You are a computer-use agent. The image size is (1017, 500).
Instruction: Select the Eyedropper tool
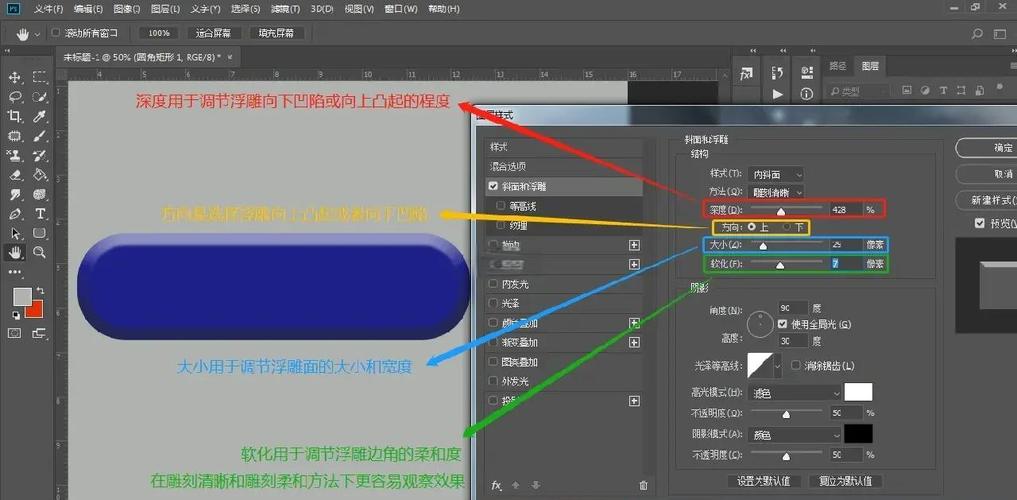pos(40,116)
